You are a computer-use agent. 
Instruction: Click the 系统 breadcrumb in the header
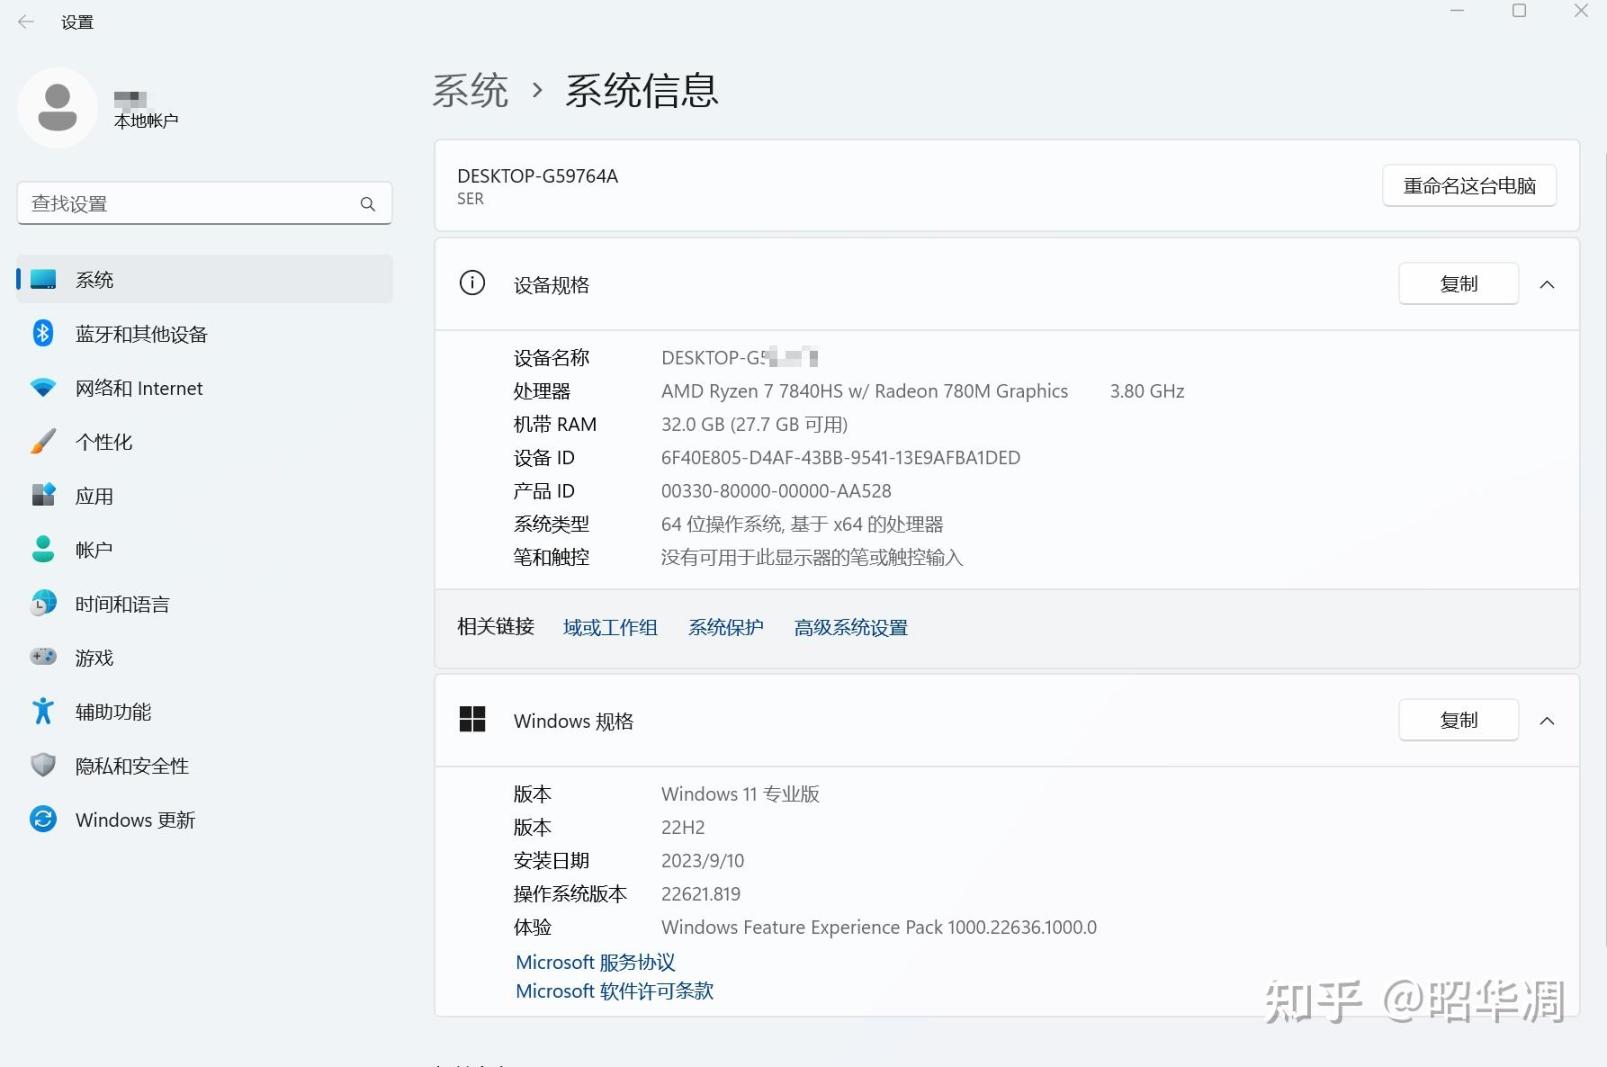coord(470,91)
